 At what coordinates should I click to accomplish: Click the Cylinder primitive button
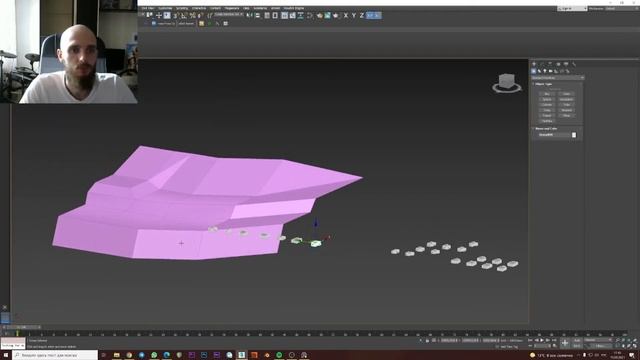pyautogui.click(x=547, y=104)
